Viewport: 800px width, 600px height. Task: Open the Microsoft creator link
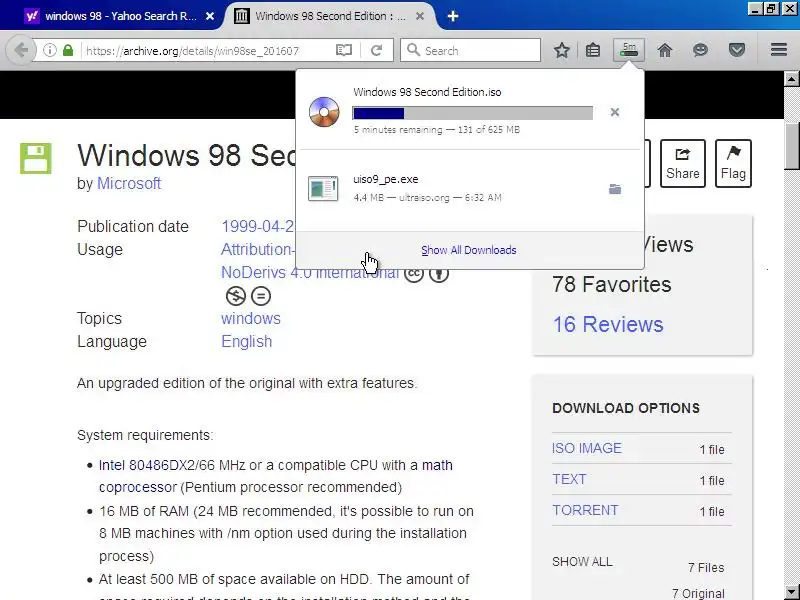point(129,183)
